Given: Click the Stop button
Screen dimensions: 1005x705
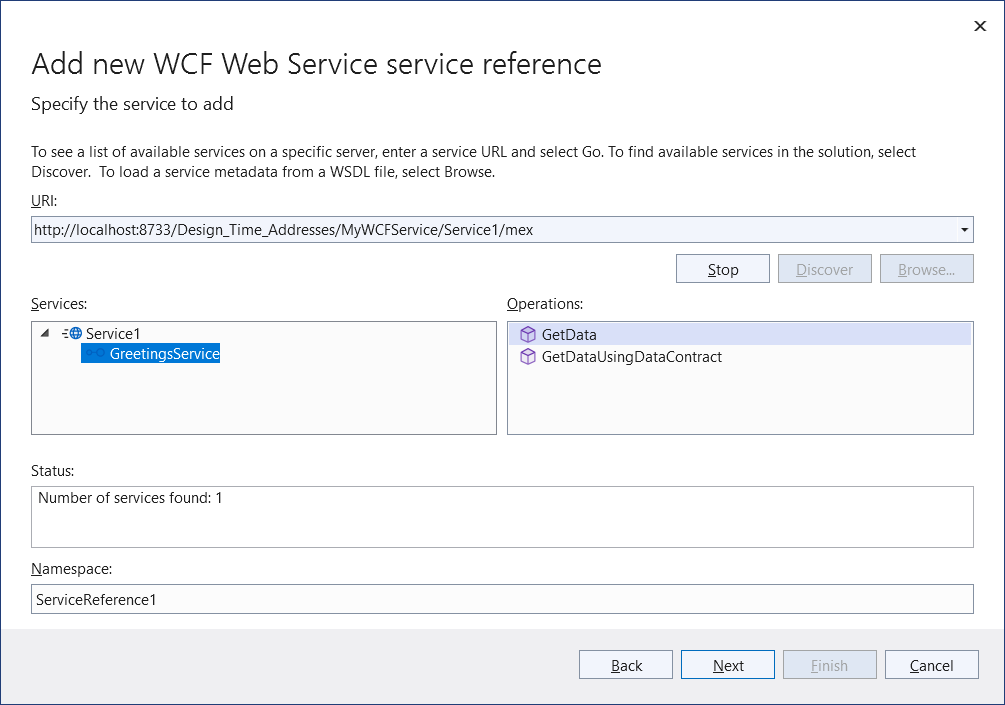Looking at the screenshot, I should coord(722,268).
